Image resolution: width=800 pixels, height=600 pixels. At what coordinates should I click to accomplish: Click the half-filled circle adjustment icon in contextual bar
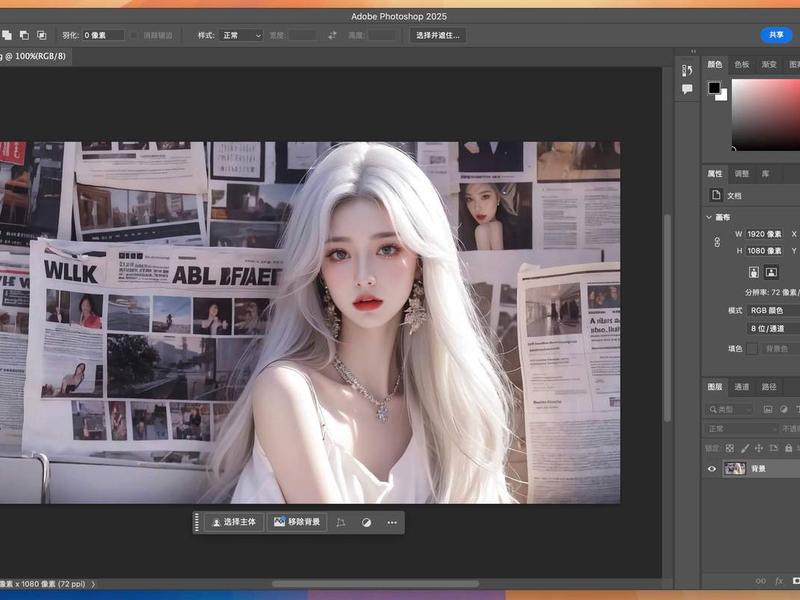pos(366,522)
